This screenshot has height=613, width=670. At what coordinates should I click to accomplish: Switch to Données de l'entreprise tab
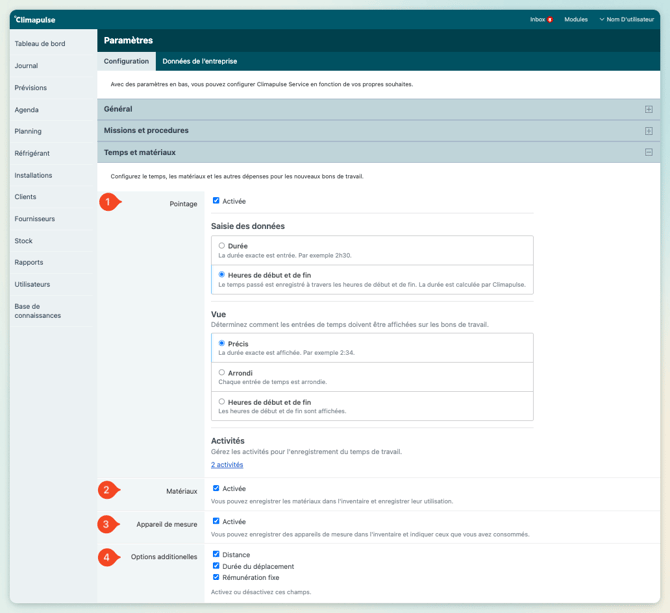coord(199,61)
